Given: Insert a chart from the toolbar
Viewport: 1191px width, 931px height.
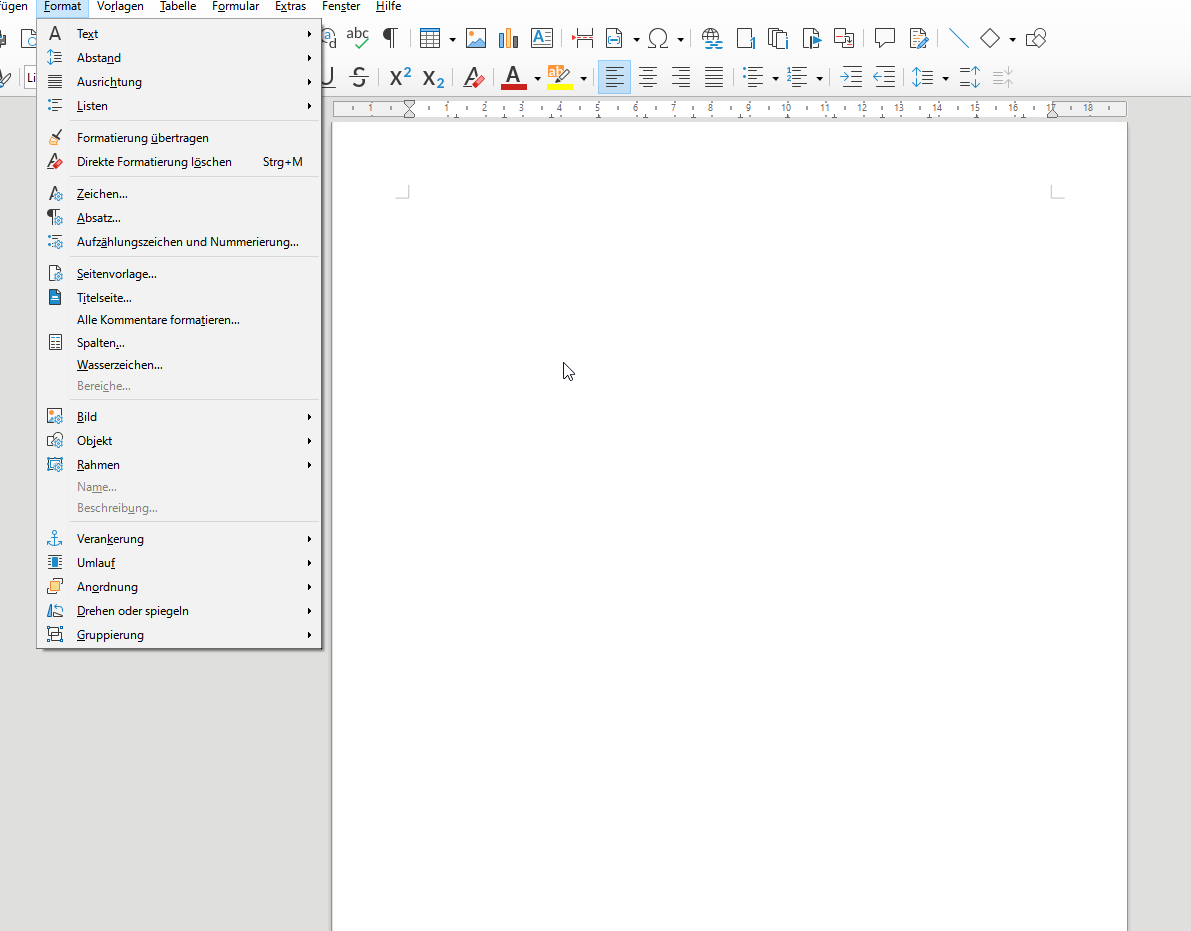Looking at the screenshot, I should [508, 38].
